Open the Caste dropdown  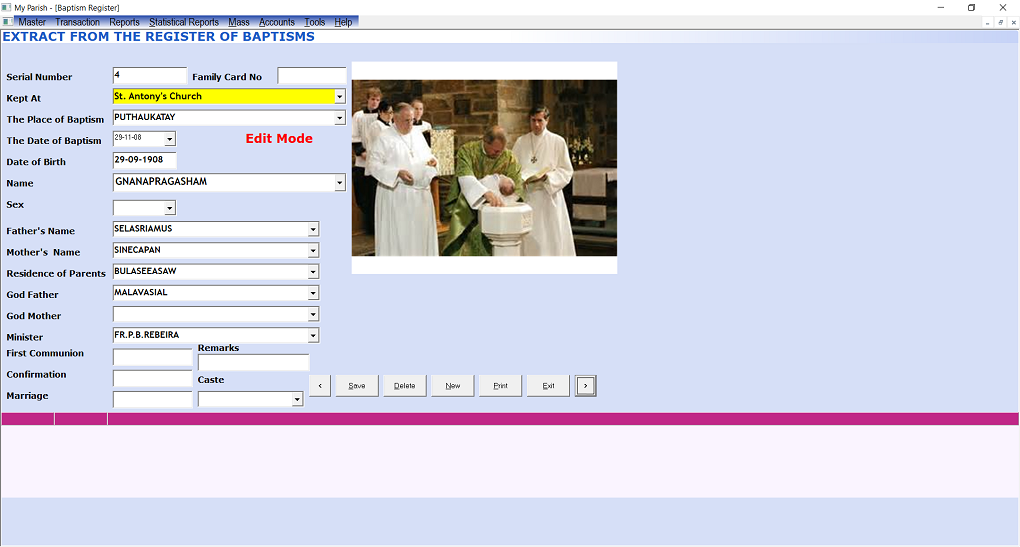[297, 400]
